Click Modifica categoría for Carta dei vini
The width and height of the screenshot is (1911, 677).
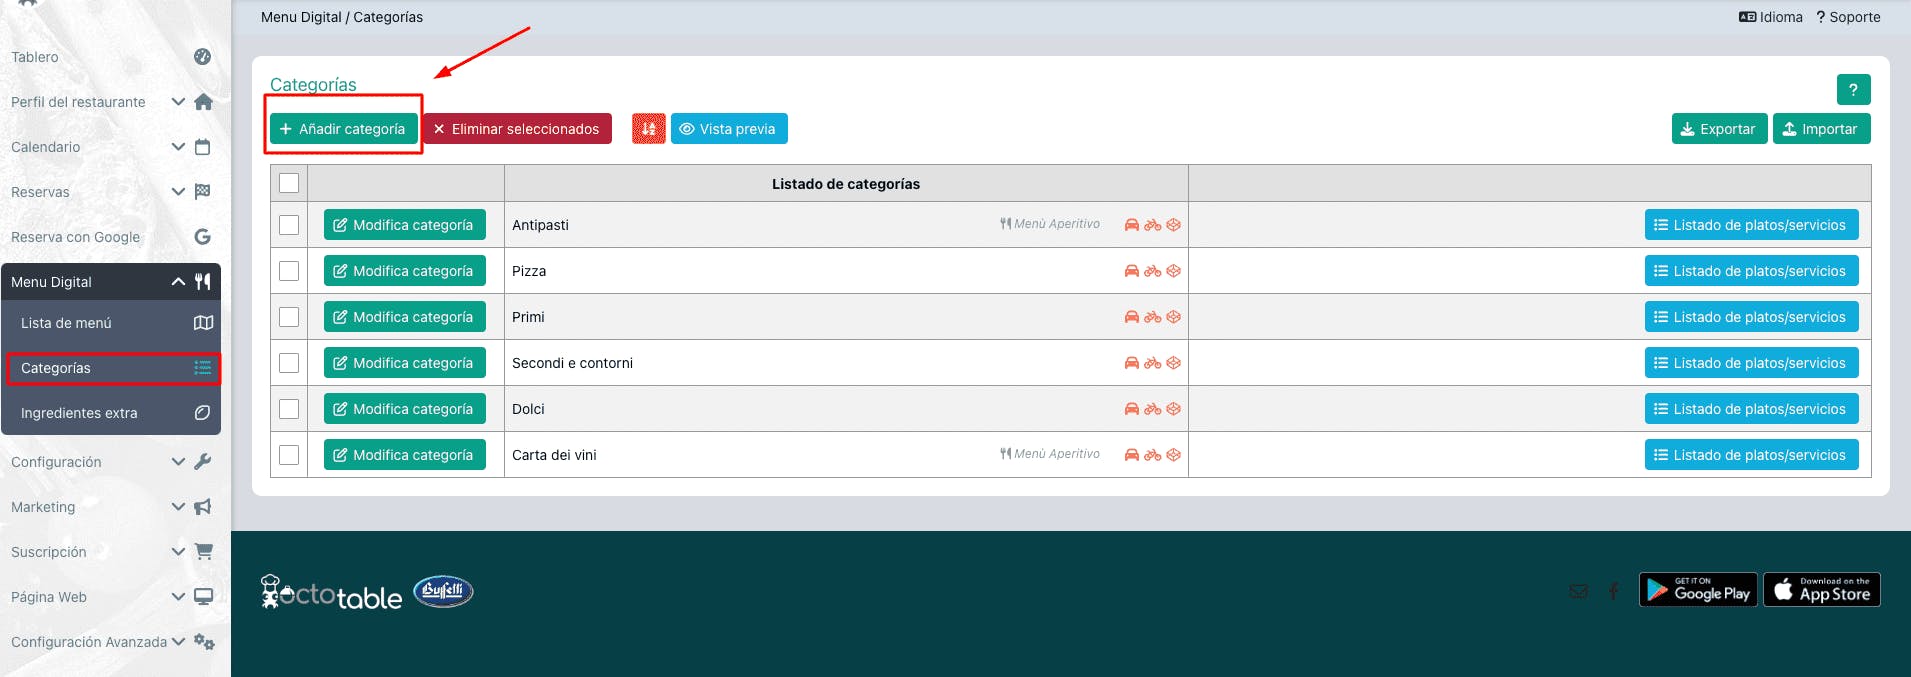tap(404, 455)
